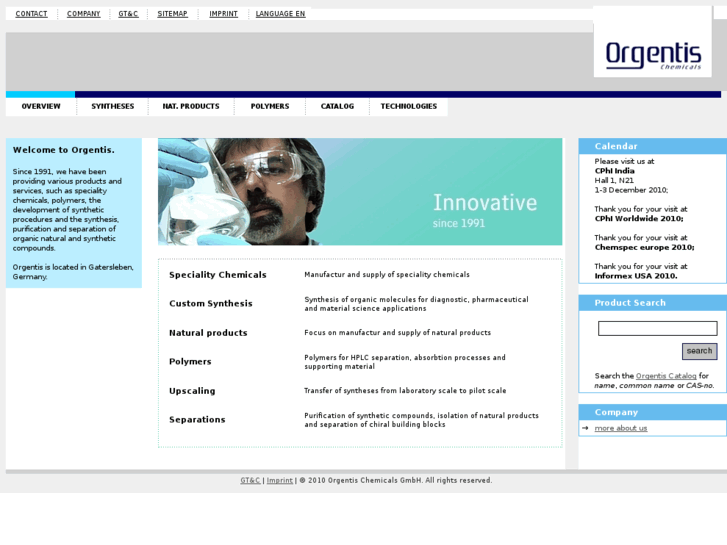Select the Syntheses navigation tab
This screenshot has height=545, width=727.
coord(113,106)
